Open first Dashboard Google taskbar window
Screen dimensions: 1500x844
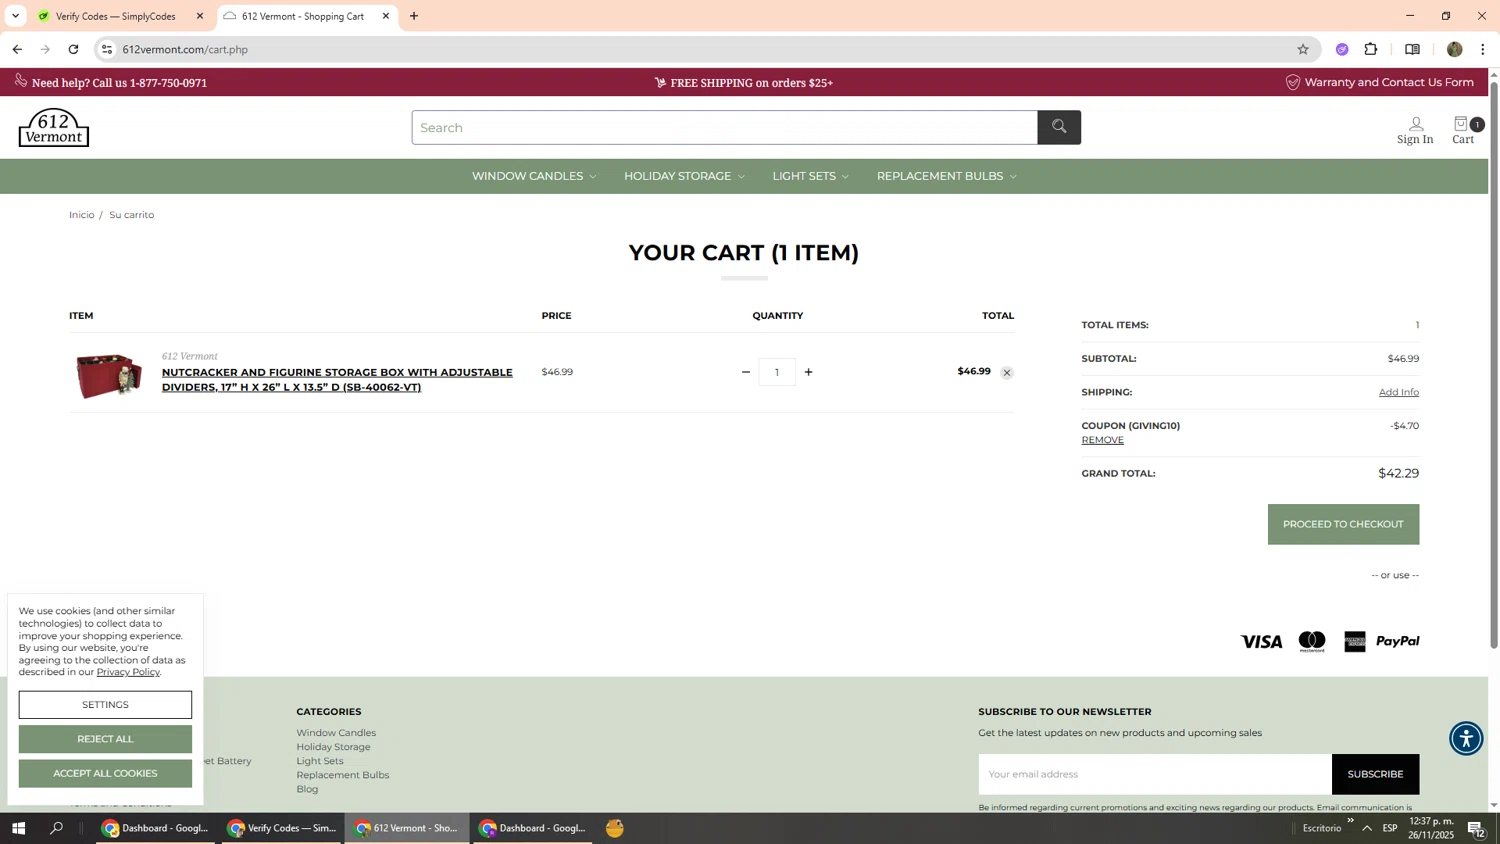click(155, 828)
